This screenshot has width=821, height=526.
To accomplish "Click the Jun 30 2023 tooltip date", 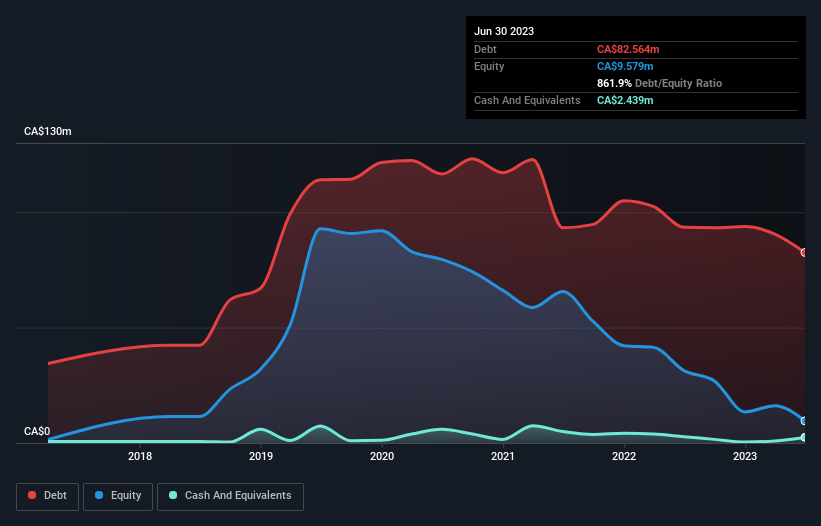I will point(504,31).
